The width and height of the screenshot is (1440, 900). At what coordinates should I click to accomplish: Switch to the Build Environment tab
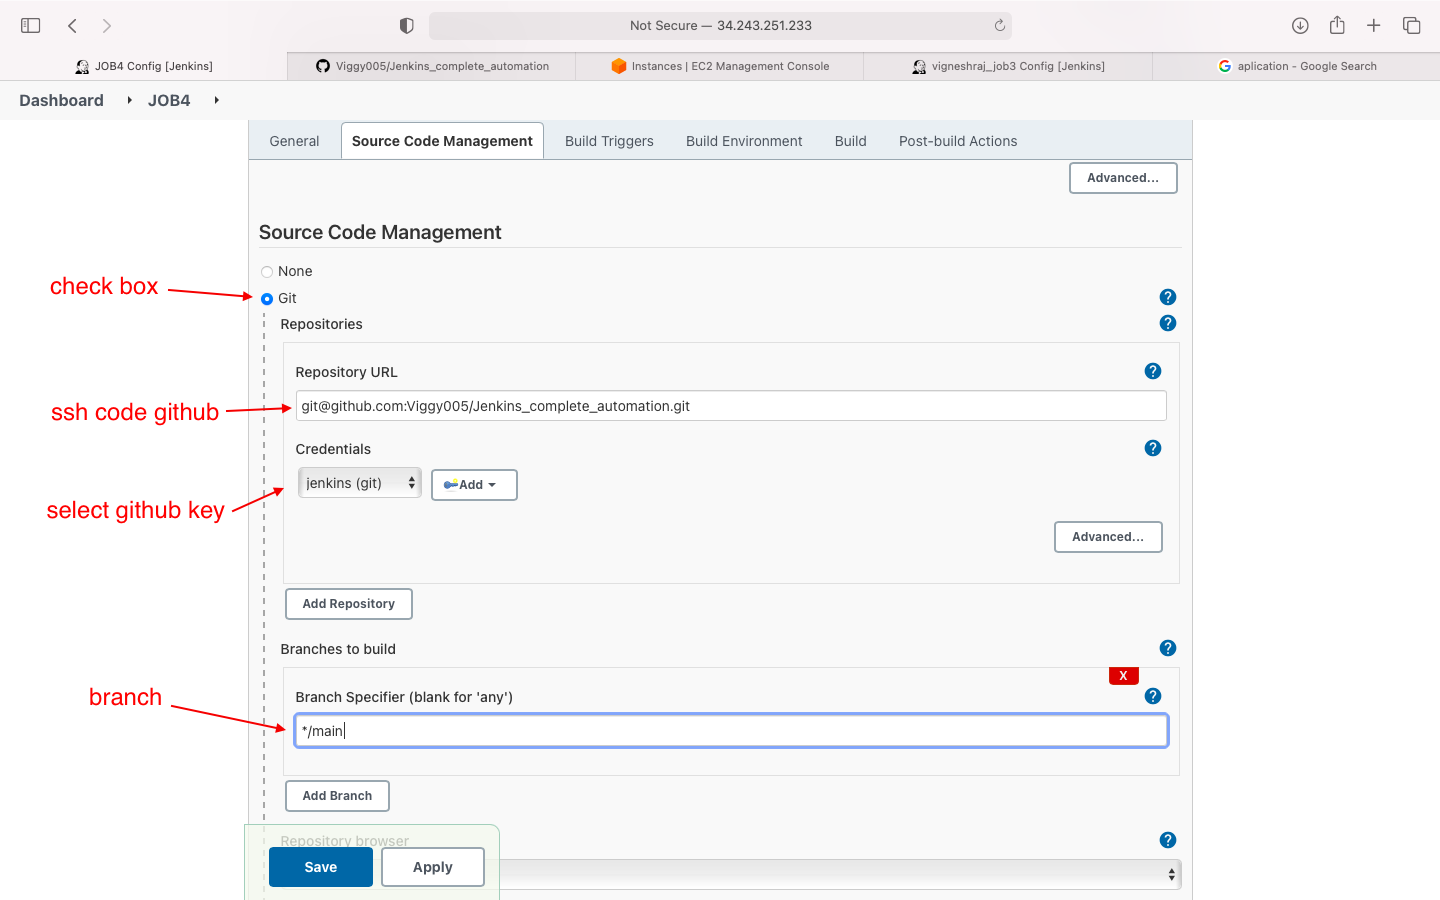744,141
